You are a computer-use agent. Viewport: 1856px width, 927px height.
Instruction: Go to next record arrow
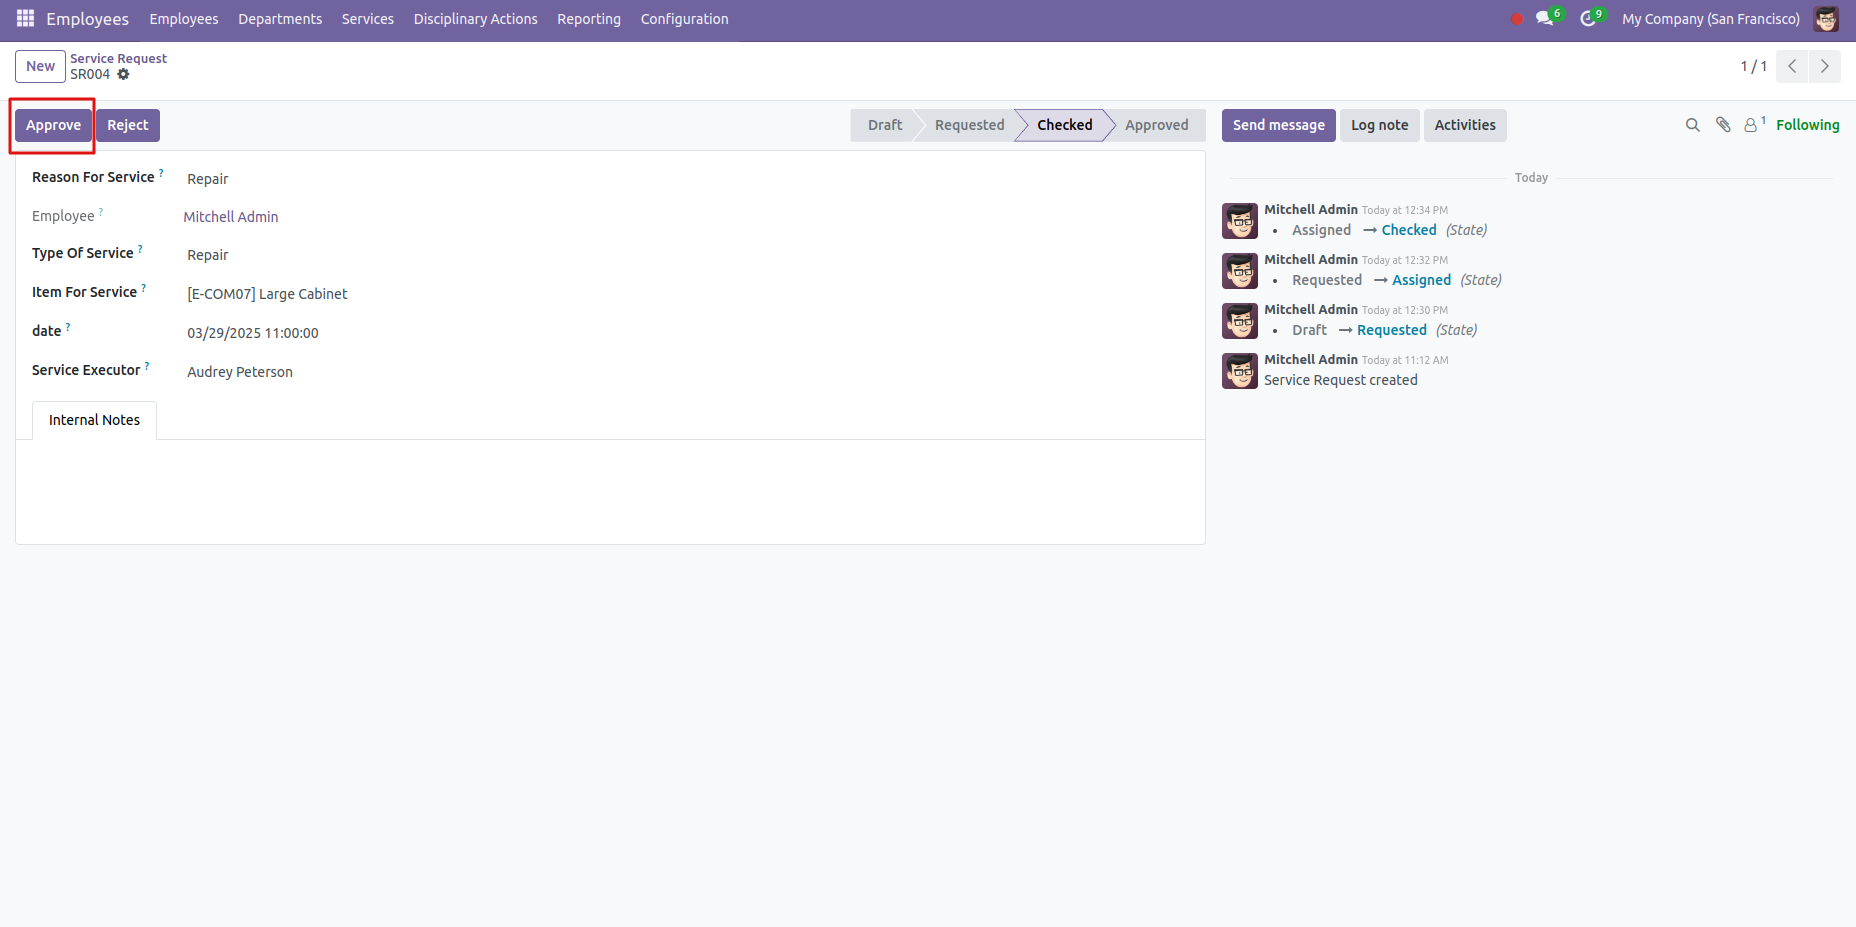[x=1824, y=67]
